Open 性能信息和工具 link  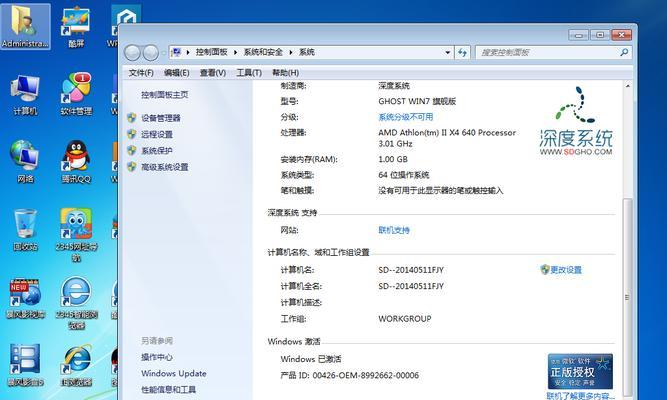[x=168, y=390]
